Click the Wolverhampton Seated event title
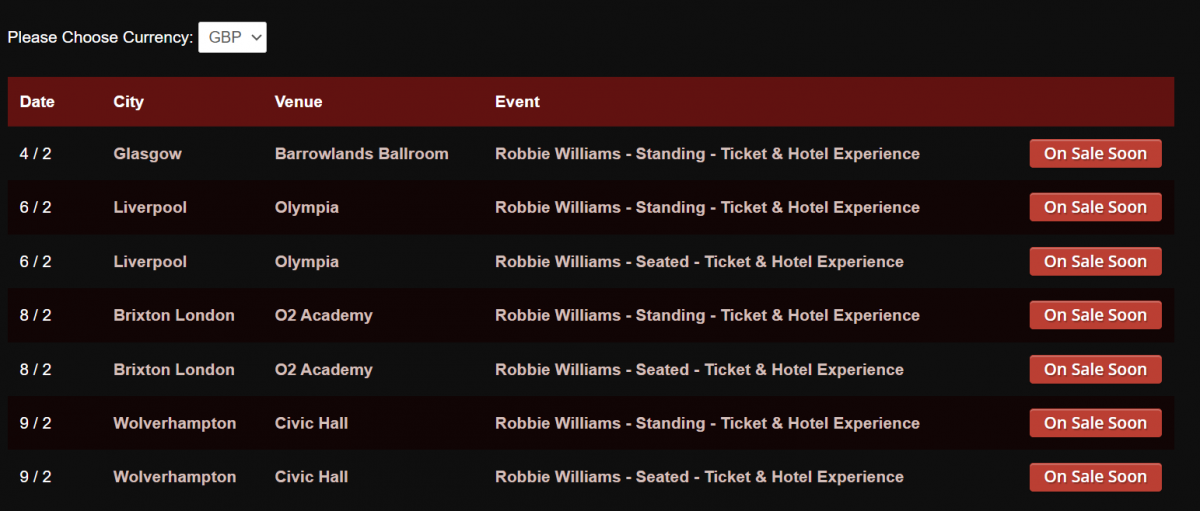The height and width of the screenshot is (511, 1200). tap(699, 478)
